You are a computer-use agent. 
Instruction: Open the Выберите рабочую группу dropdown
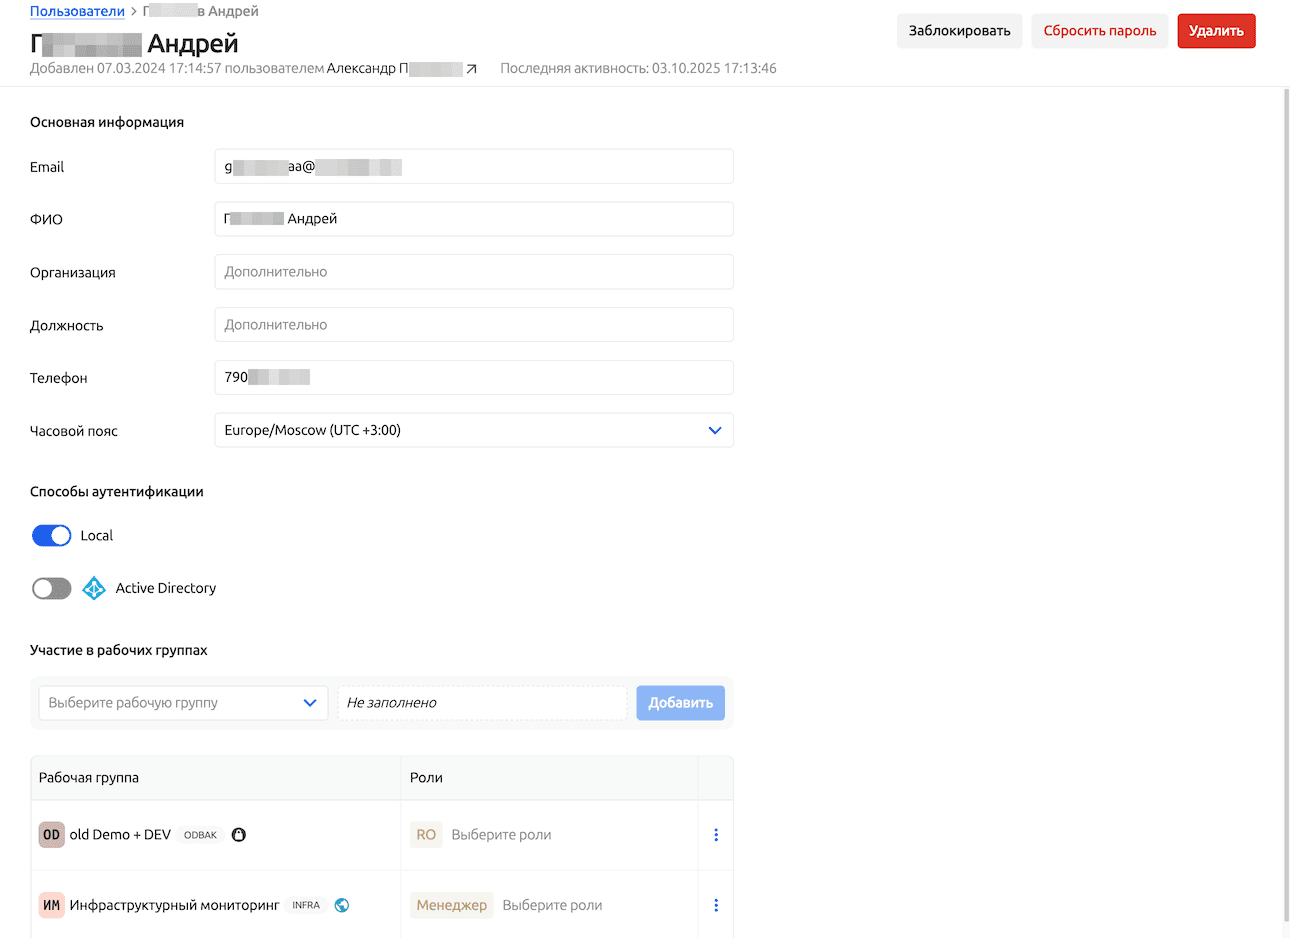click(183, 703)
